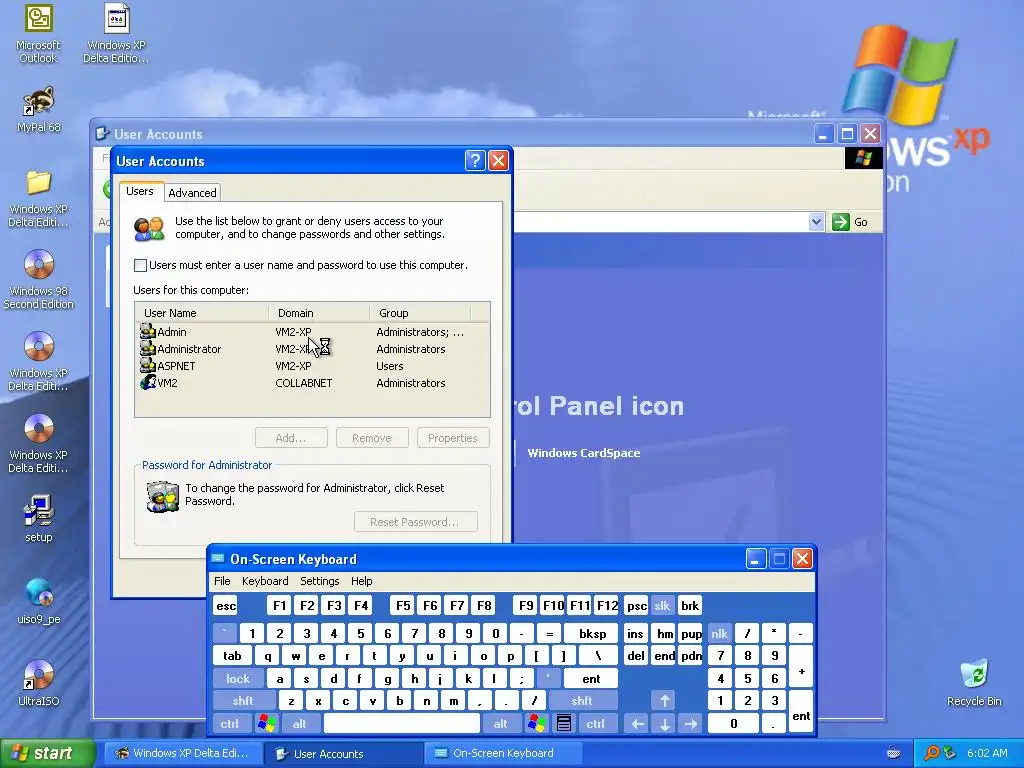Viewport: 1024px width, 768px height.
Task: Click the Add... button
Action: [291, 438]
